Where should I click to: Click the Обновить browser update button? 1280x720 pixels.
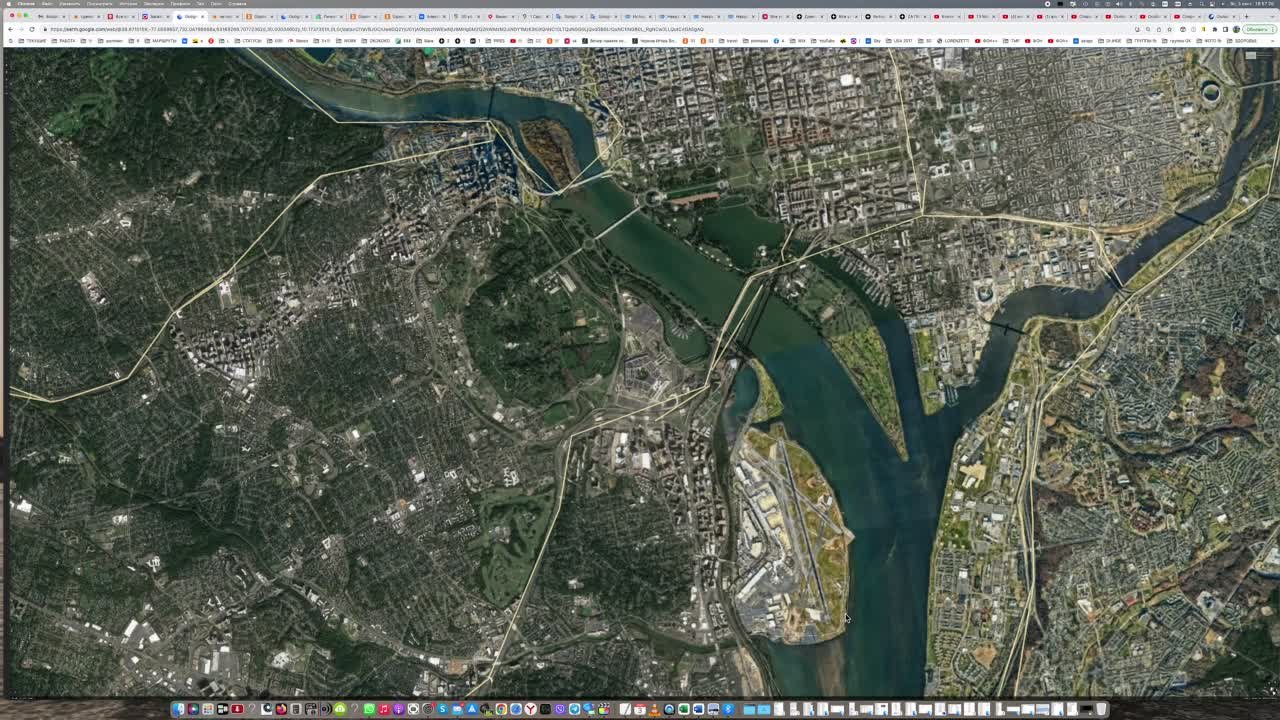point(1257,29)
